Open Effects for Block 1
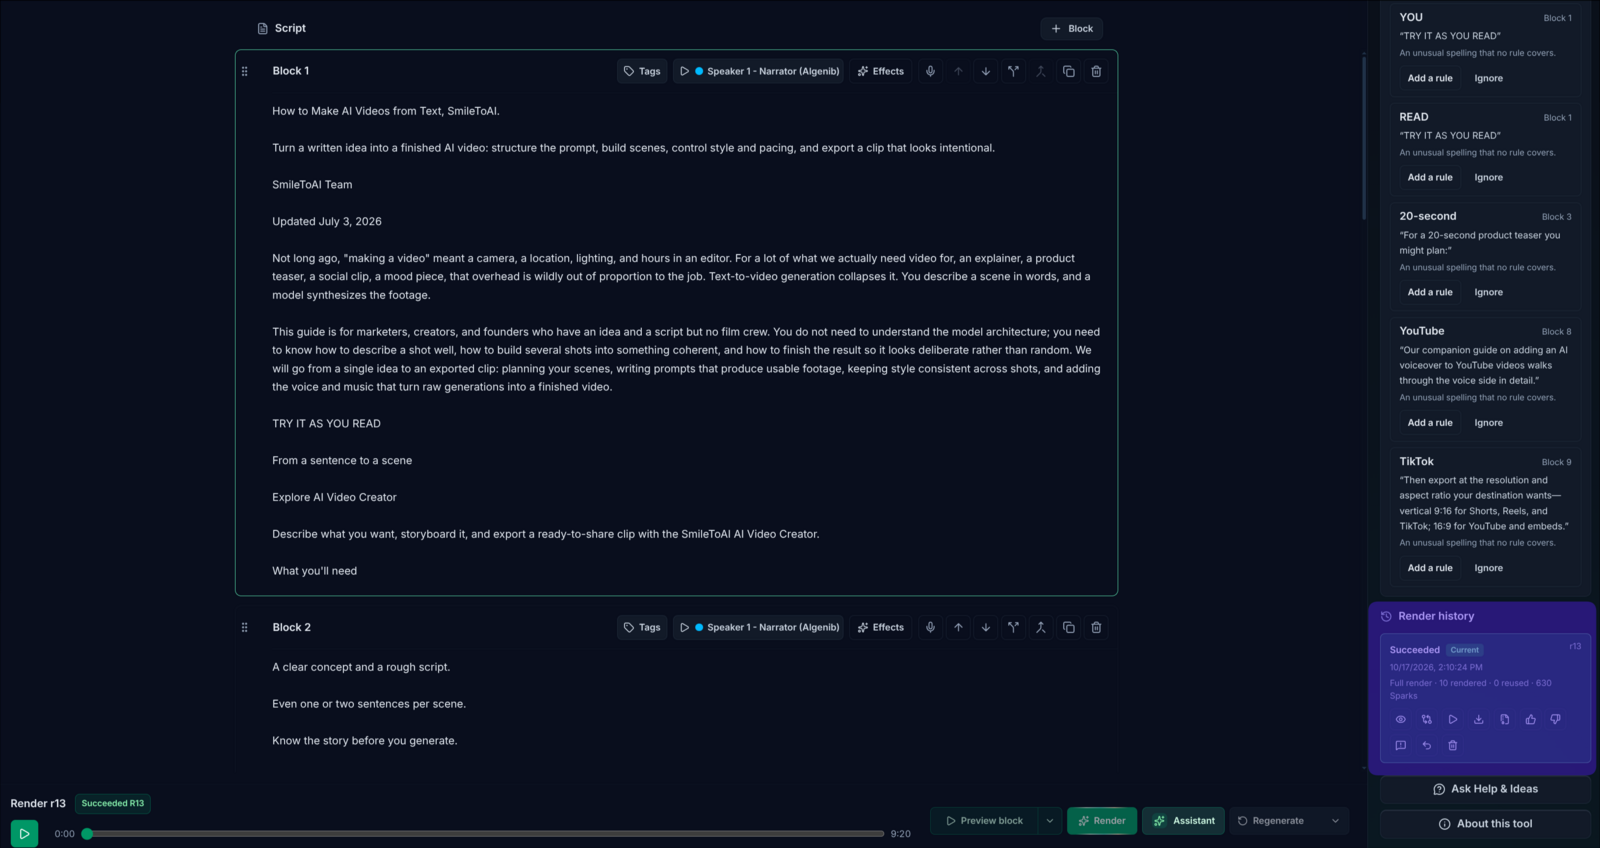This screenshot has width=1600, height=848. (880, 71)
